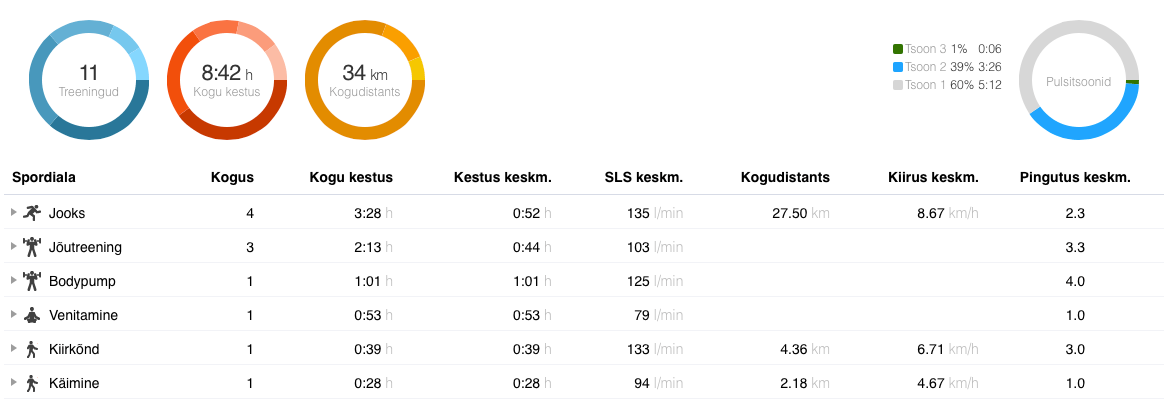Expand the Bodypump row arrow
This screenshot has height=403, width=1170.
point(14,281)
